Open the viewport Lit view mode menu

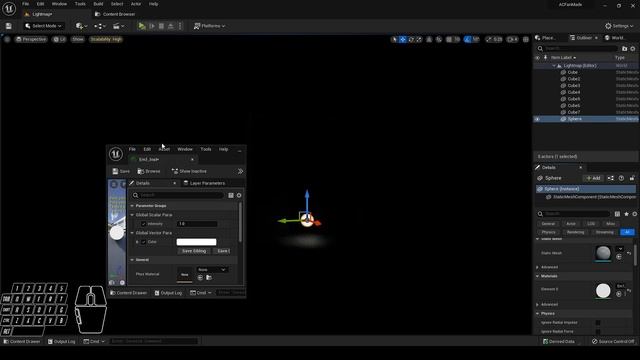60,39
